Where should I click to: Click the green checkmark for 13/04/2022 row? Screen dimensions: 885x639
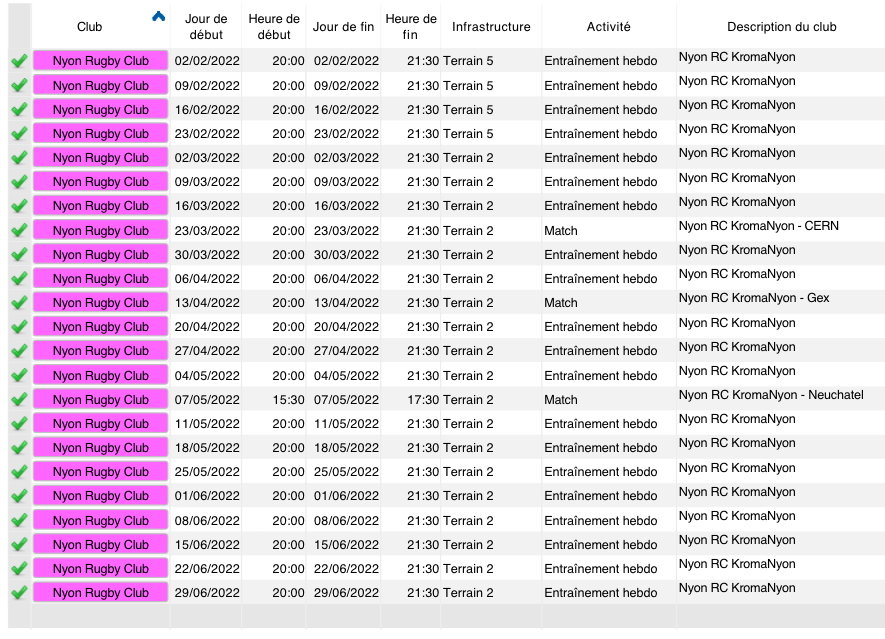[19, 303]
